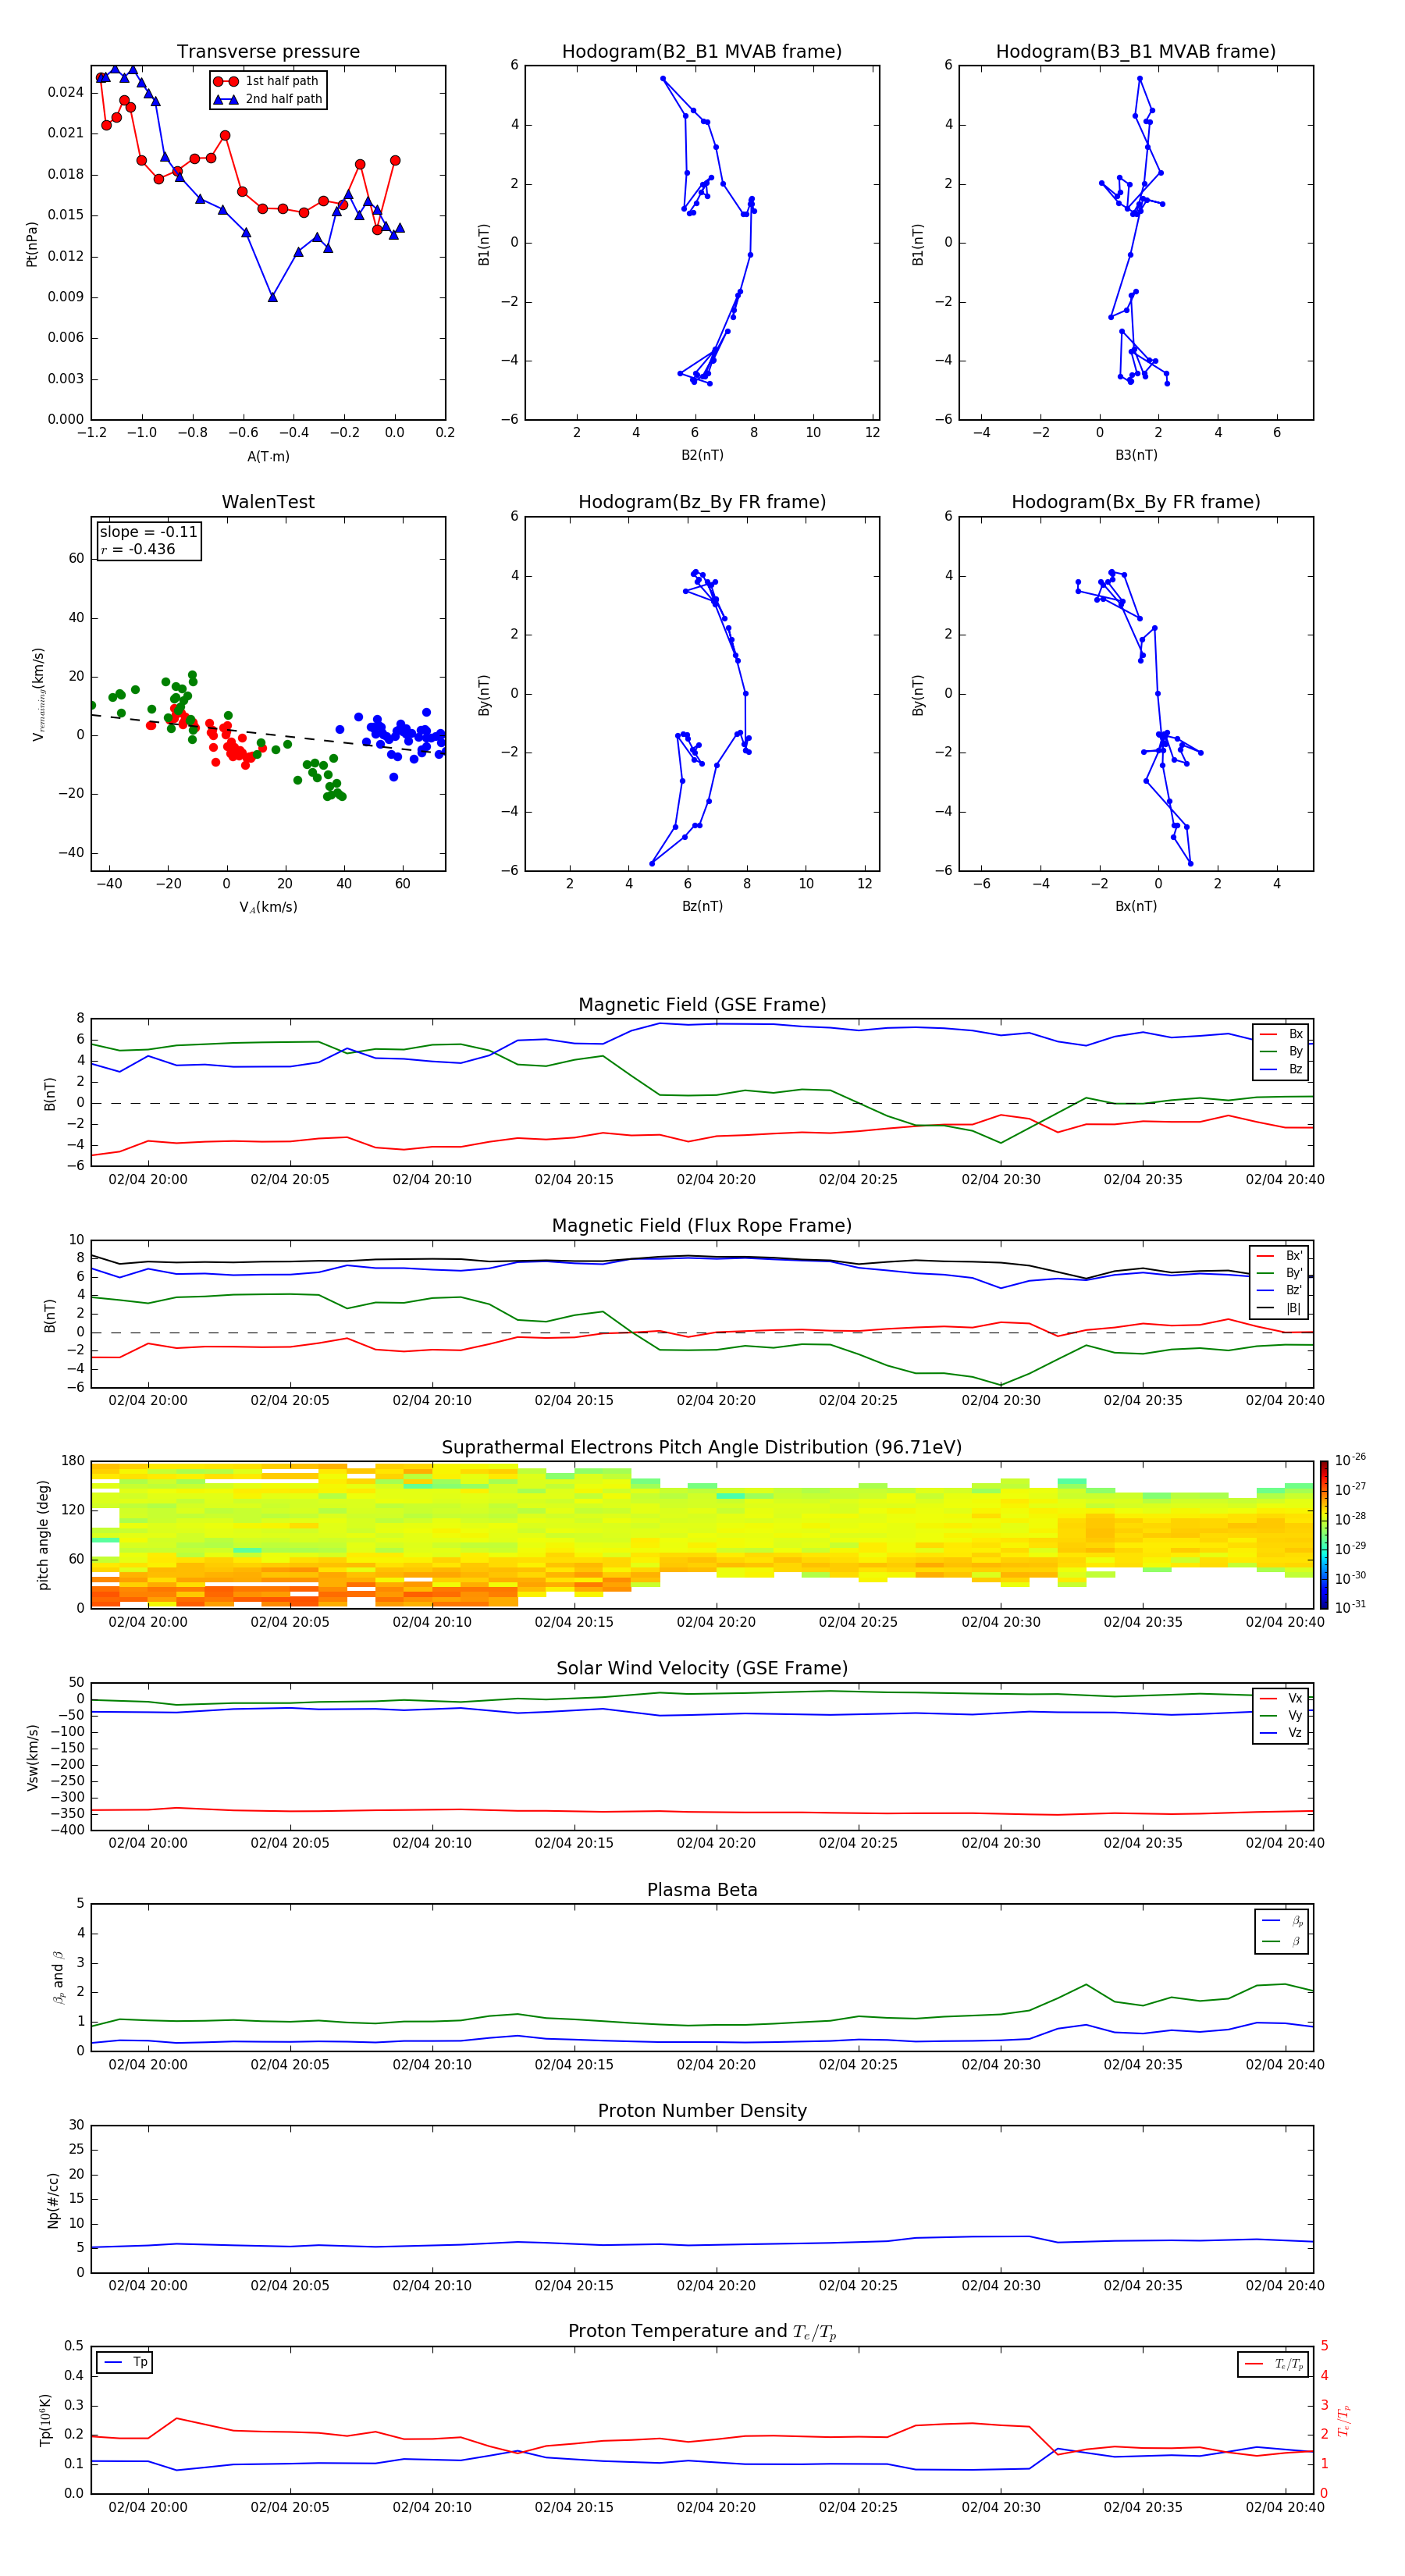Screen dimensions: 1405x2576
Task: Click the "Hodogram(B3_B1 MVAB frame)" title
Action: [1136, 52]
